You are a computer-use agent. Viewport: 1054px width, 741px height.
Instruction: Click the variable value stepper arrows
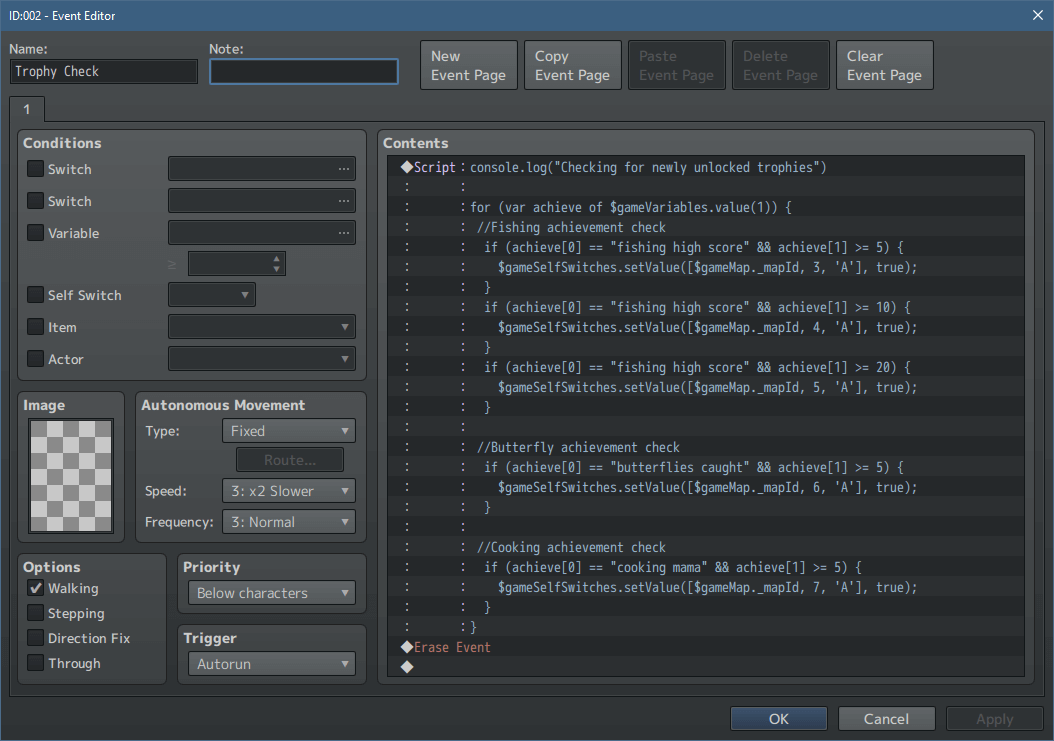point(276,264)
